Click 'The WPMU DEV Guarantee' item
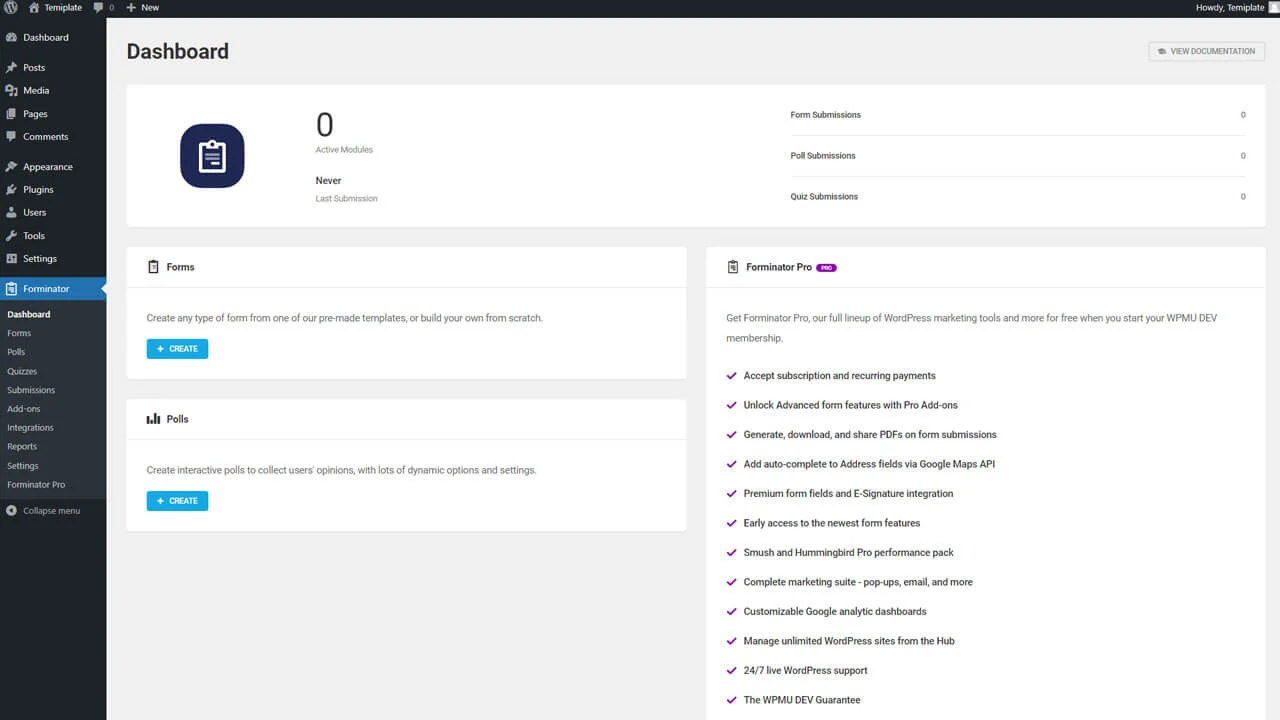Image resolution: width=1280 pixels, height=720 pixels. (801, 700)
